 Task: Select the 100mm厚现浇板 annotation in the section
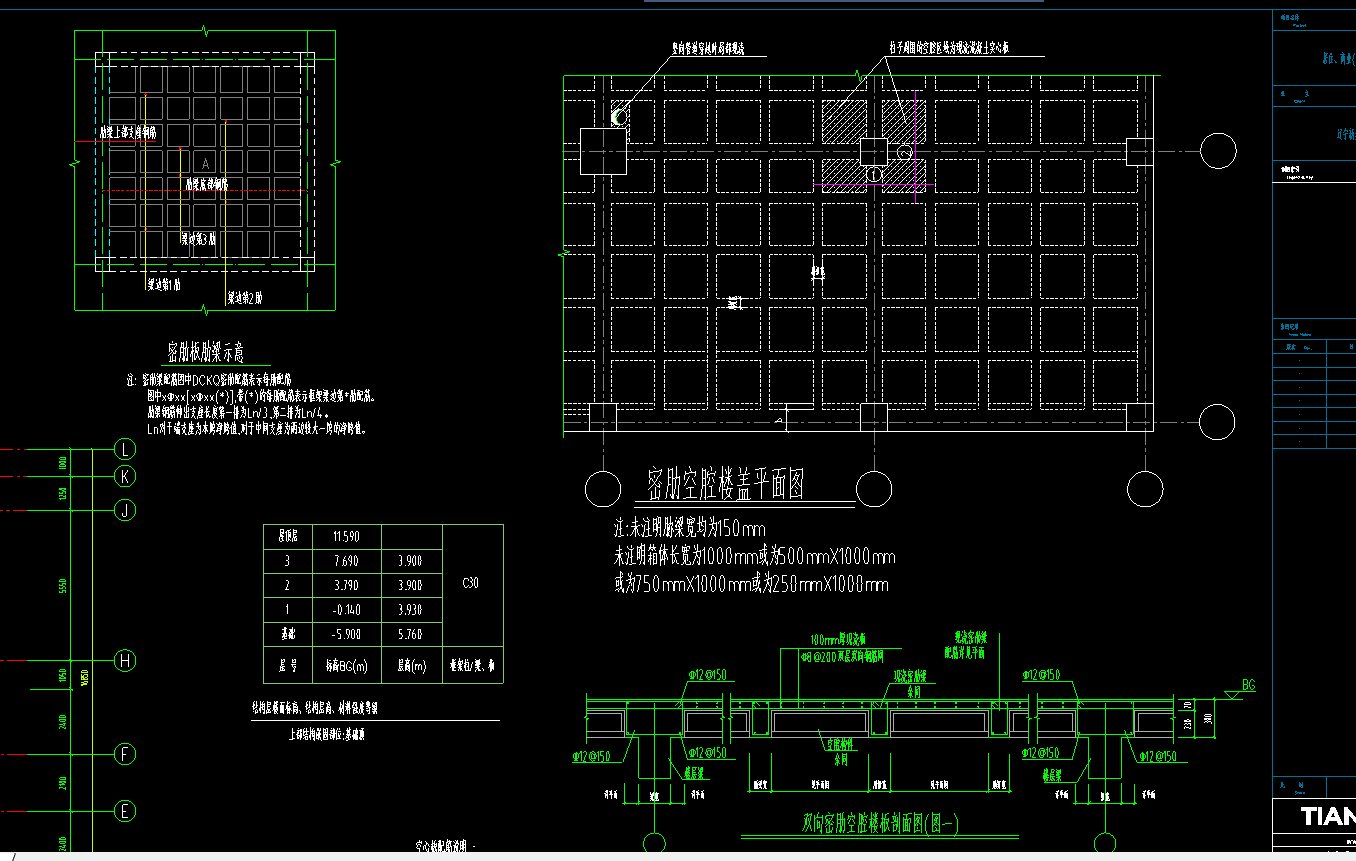point(838,639)
